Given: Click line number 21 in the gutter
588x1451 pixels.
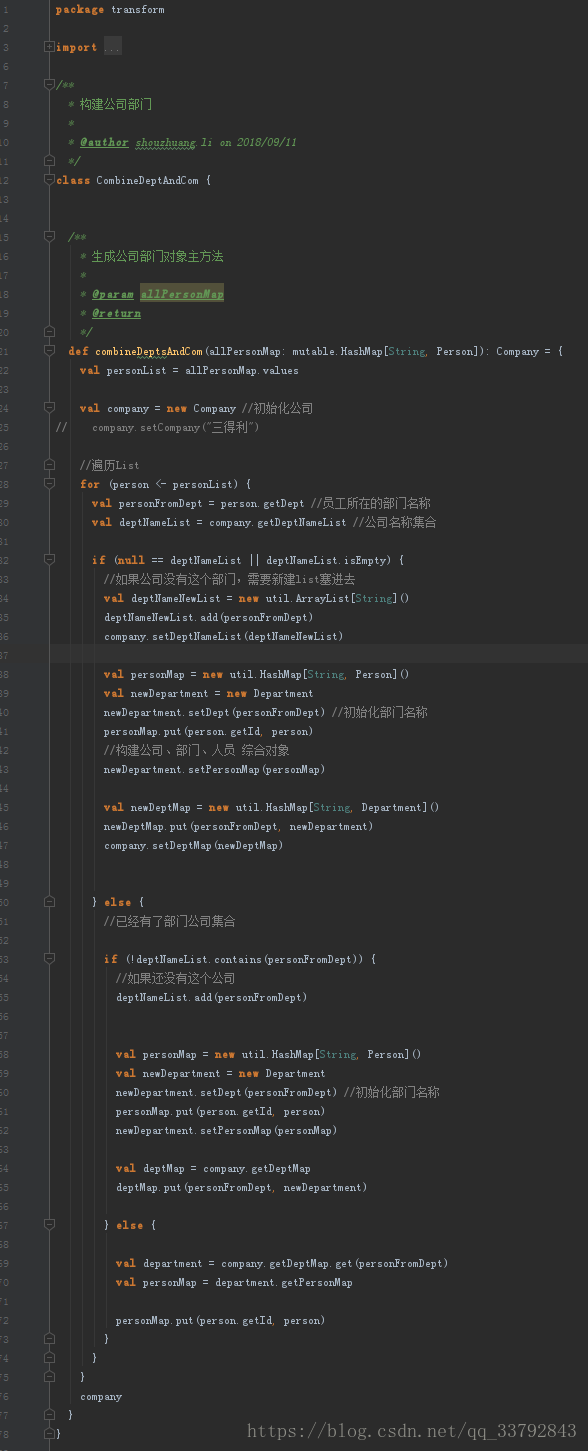Looking at the screenshot, I should pyautogui.click(x=3, y=351).
